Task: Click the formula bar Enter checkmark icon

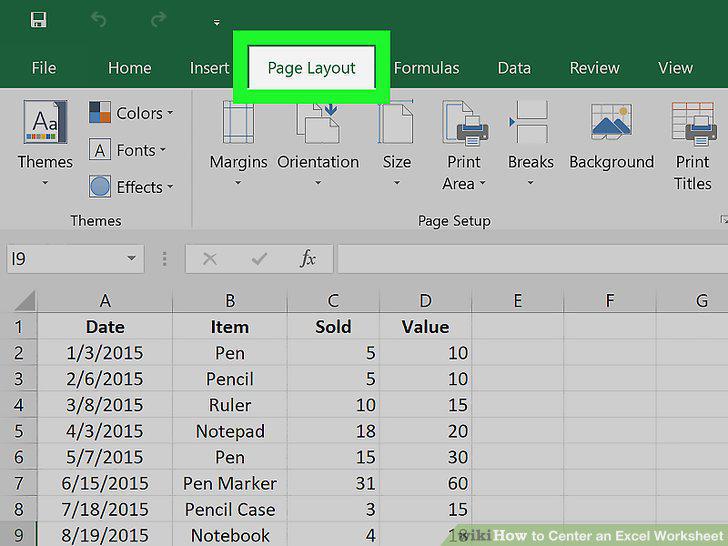Action: 259,259
